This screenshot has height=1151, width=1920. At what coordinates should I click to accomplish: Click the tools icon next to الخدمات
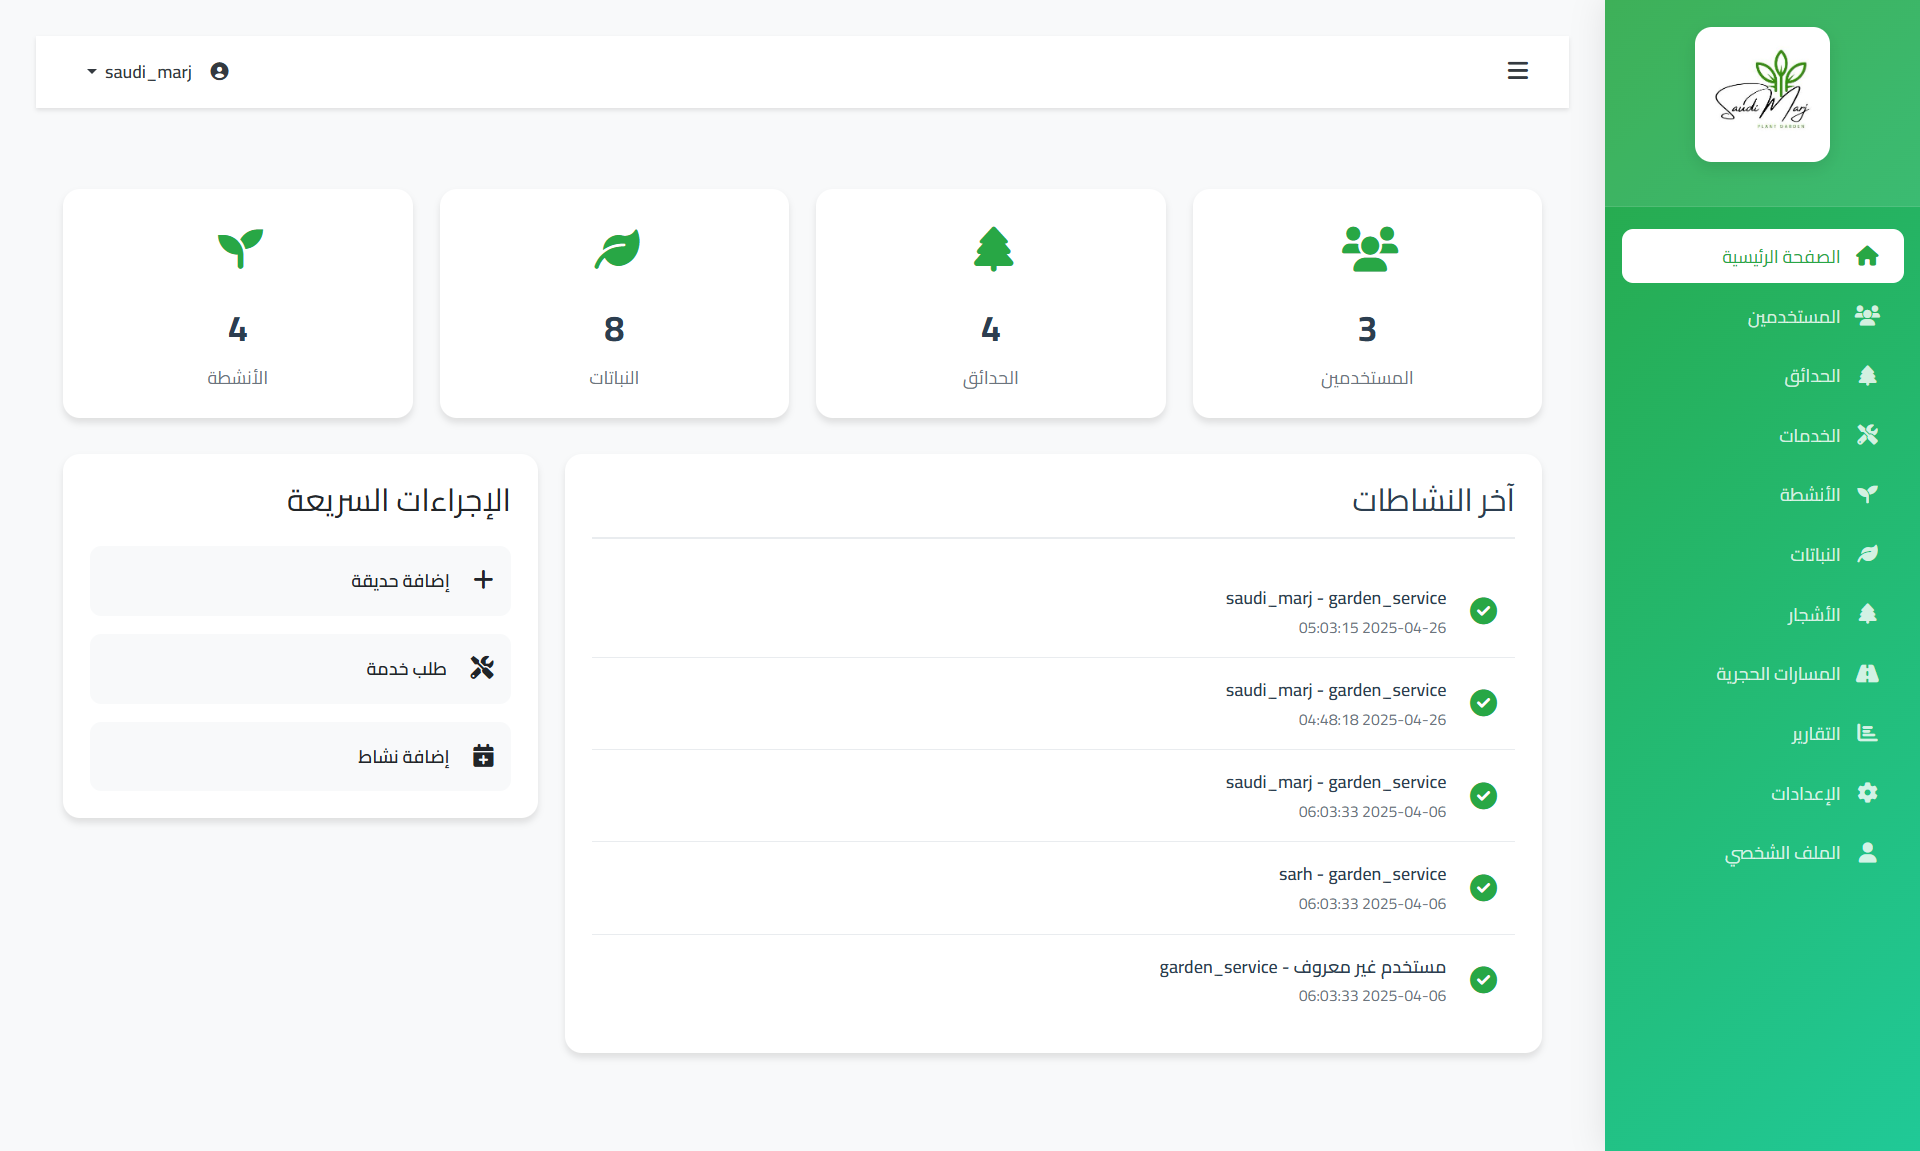(x=1867, y=435)
